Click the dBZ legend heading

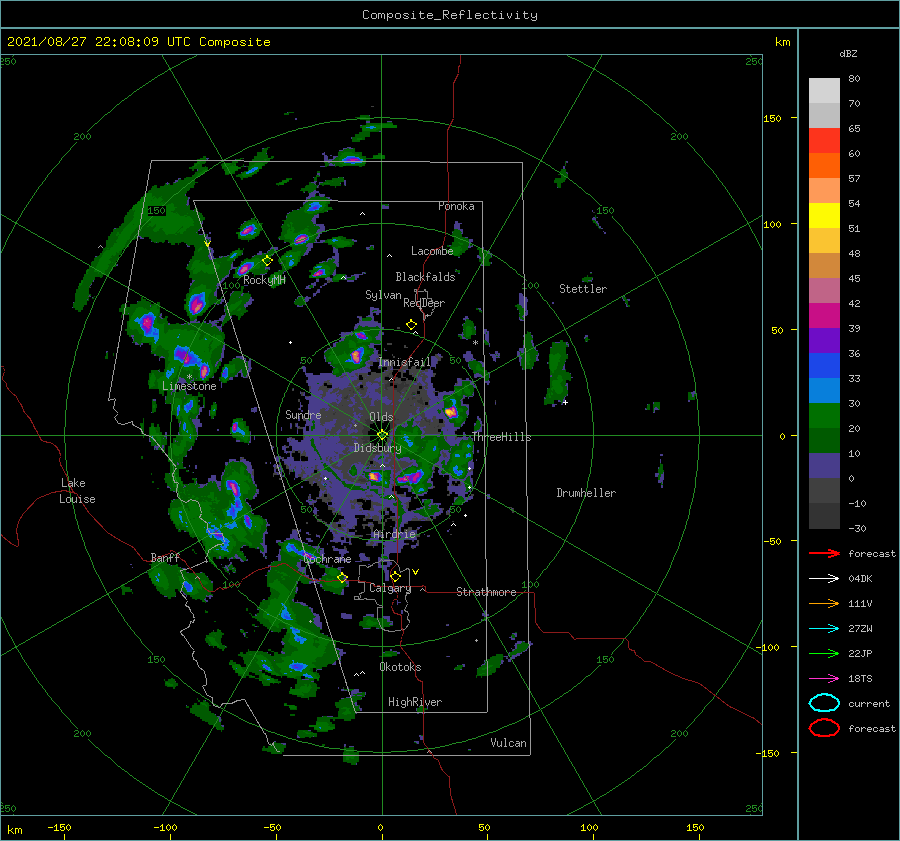pyautogui.click(x=848, y=53)
